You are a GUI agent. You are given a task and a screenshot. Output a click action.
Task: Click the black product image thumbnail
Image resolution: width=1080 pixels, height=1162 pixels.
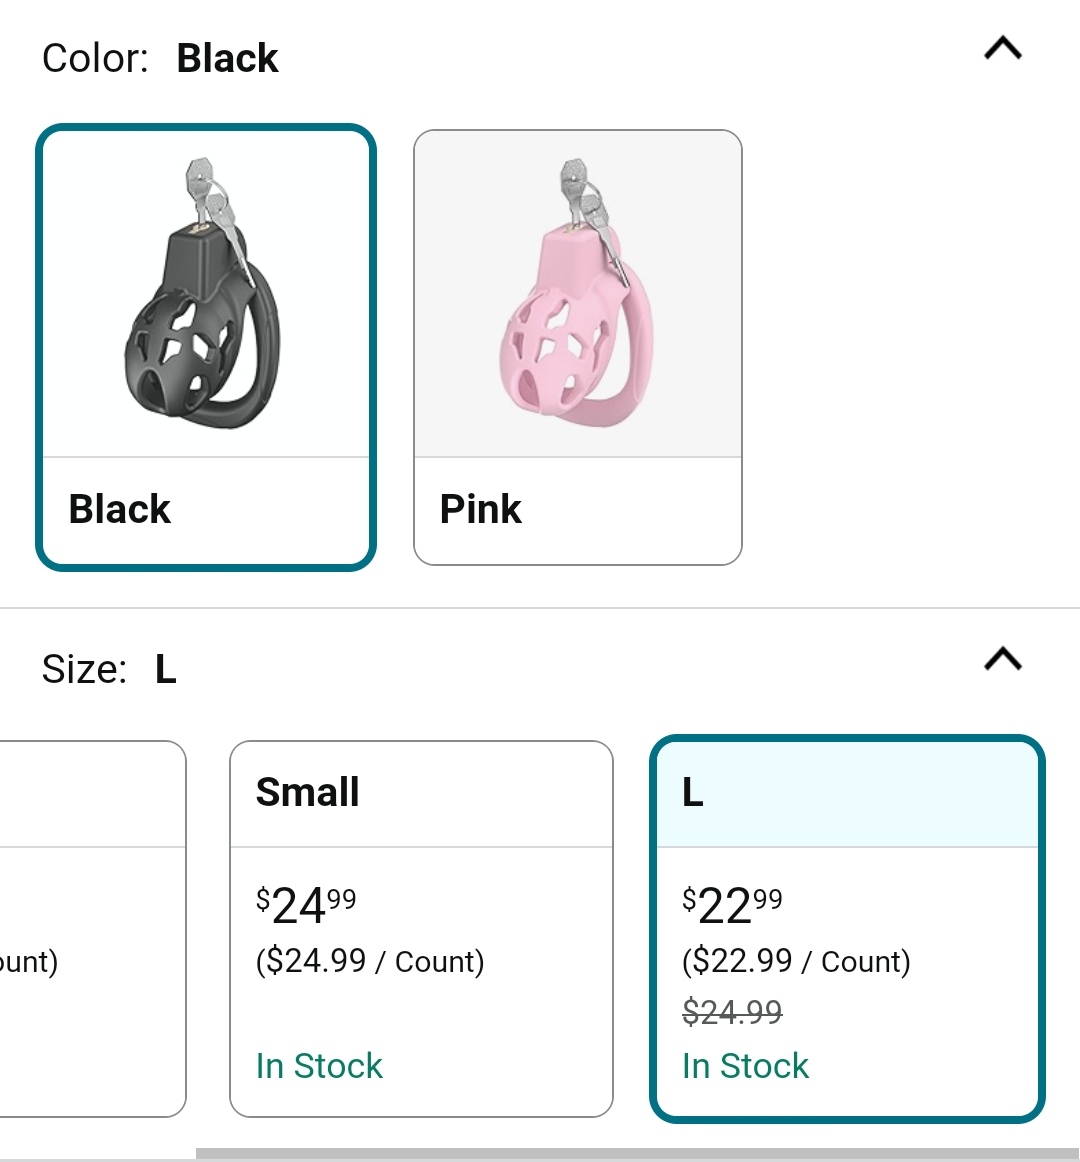203,293
